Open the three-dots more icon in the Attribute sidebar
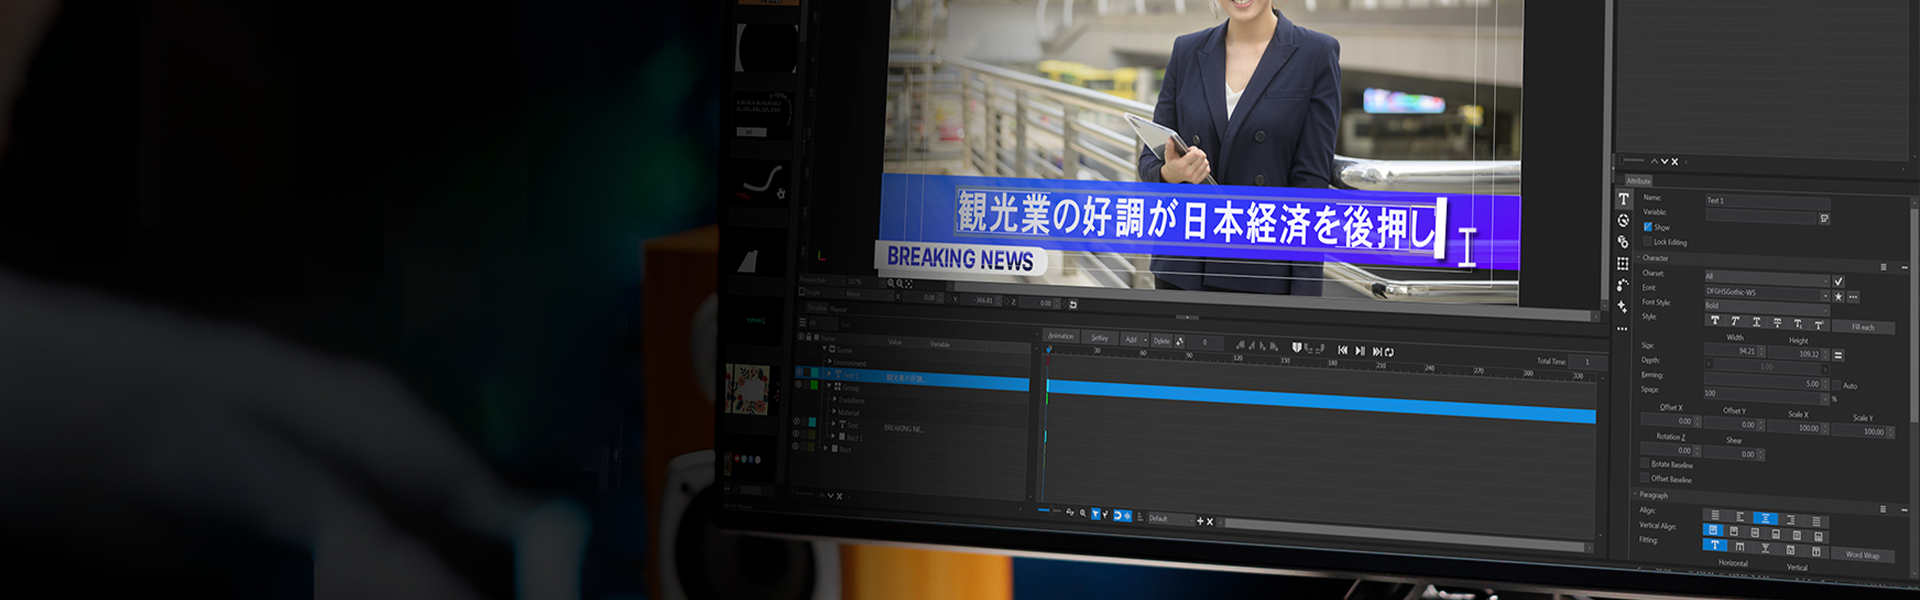 click(1622, 329)
